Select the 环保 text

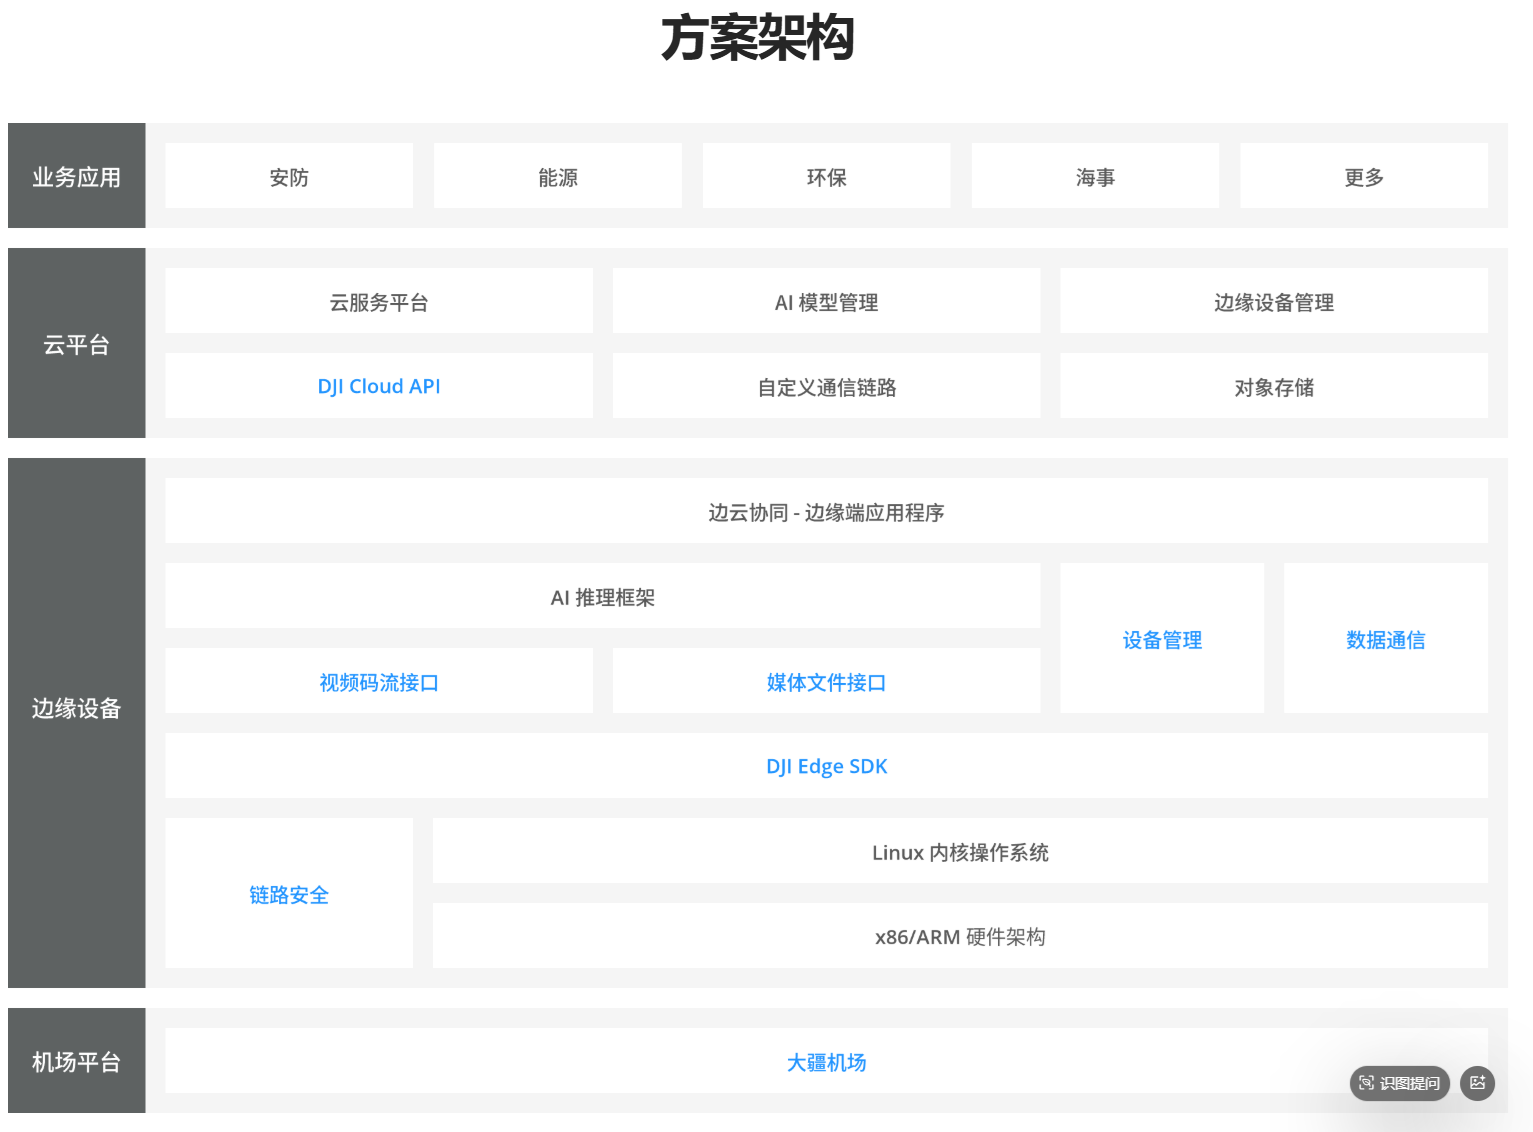tap(827, 177)
